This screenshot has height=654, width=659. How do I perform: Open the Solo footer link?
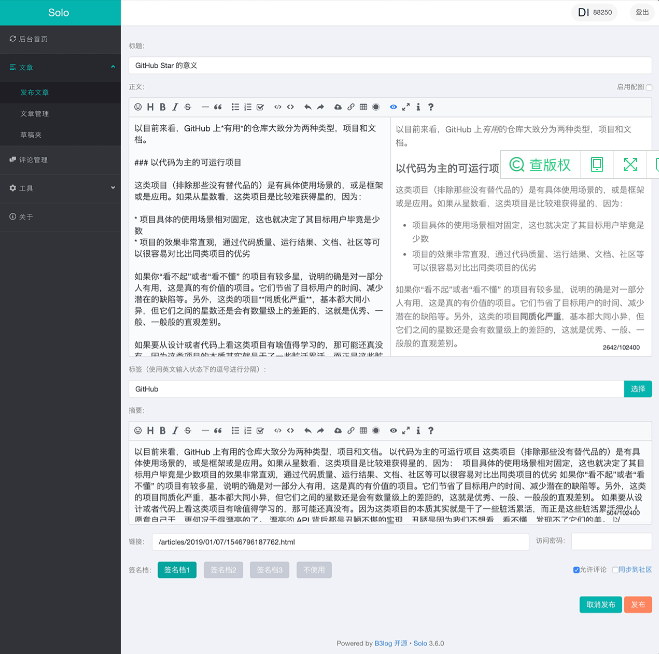[420, 643]
